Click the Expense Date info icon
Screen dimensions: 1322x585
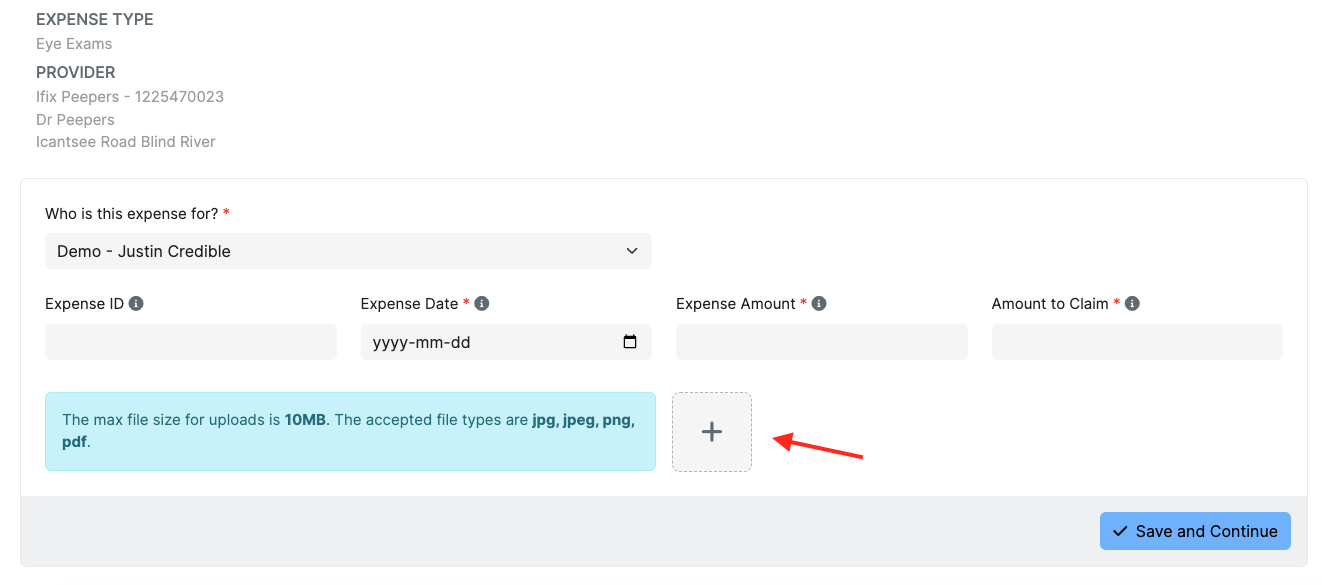482,303
